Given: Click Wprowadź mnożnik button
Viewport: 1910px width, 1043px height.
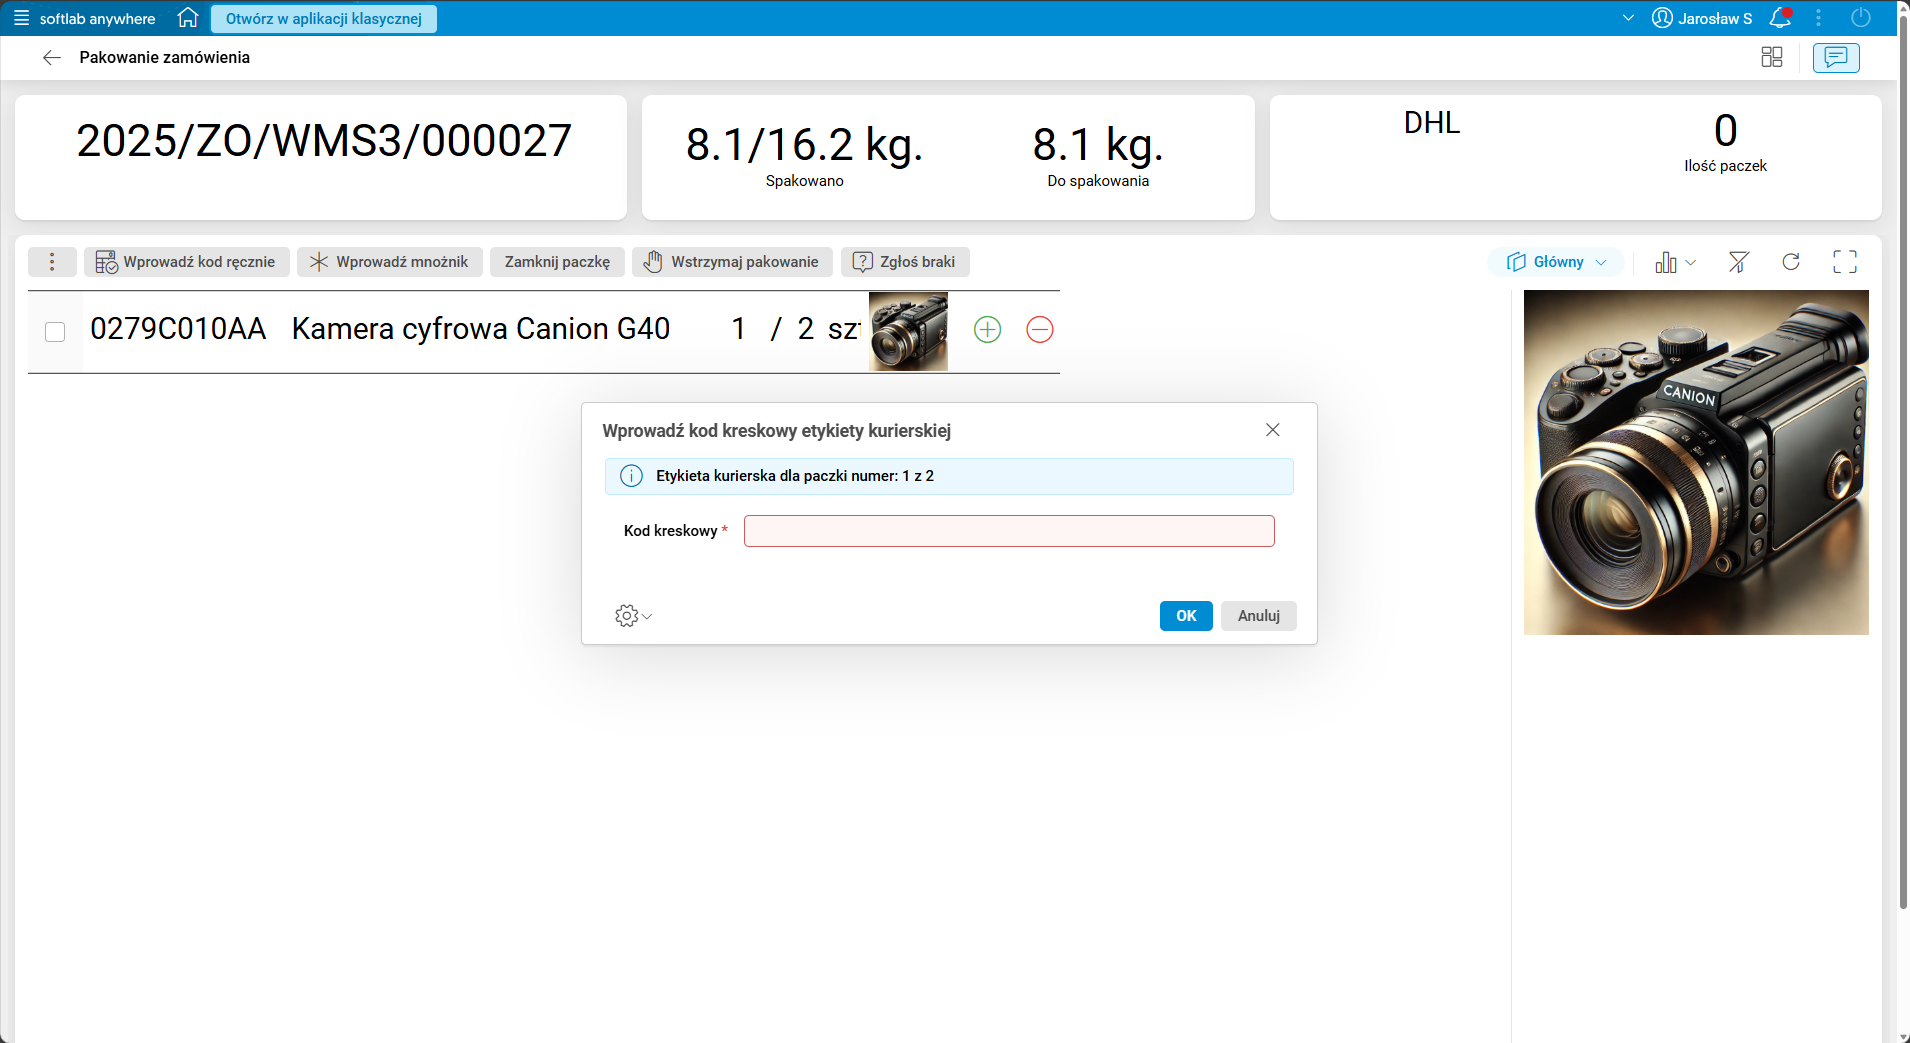Looking at the screenshot, I should (390, 262).
